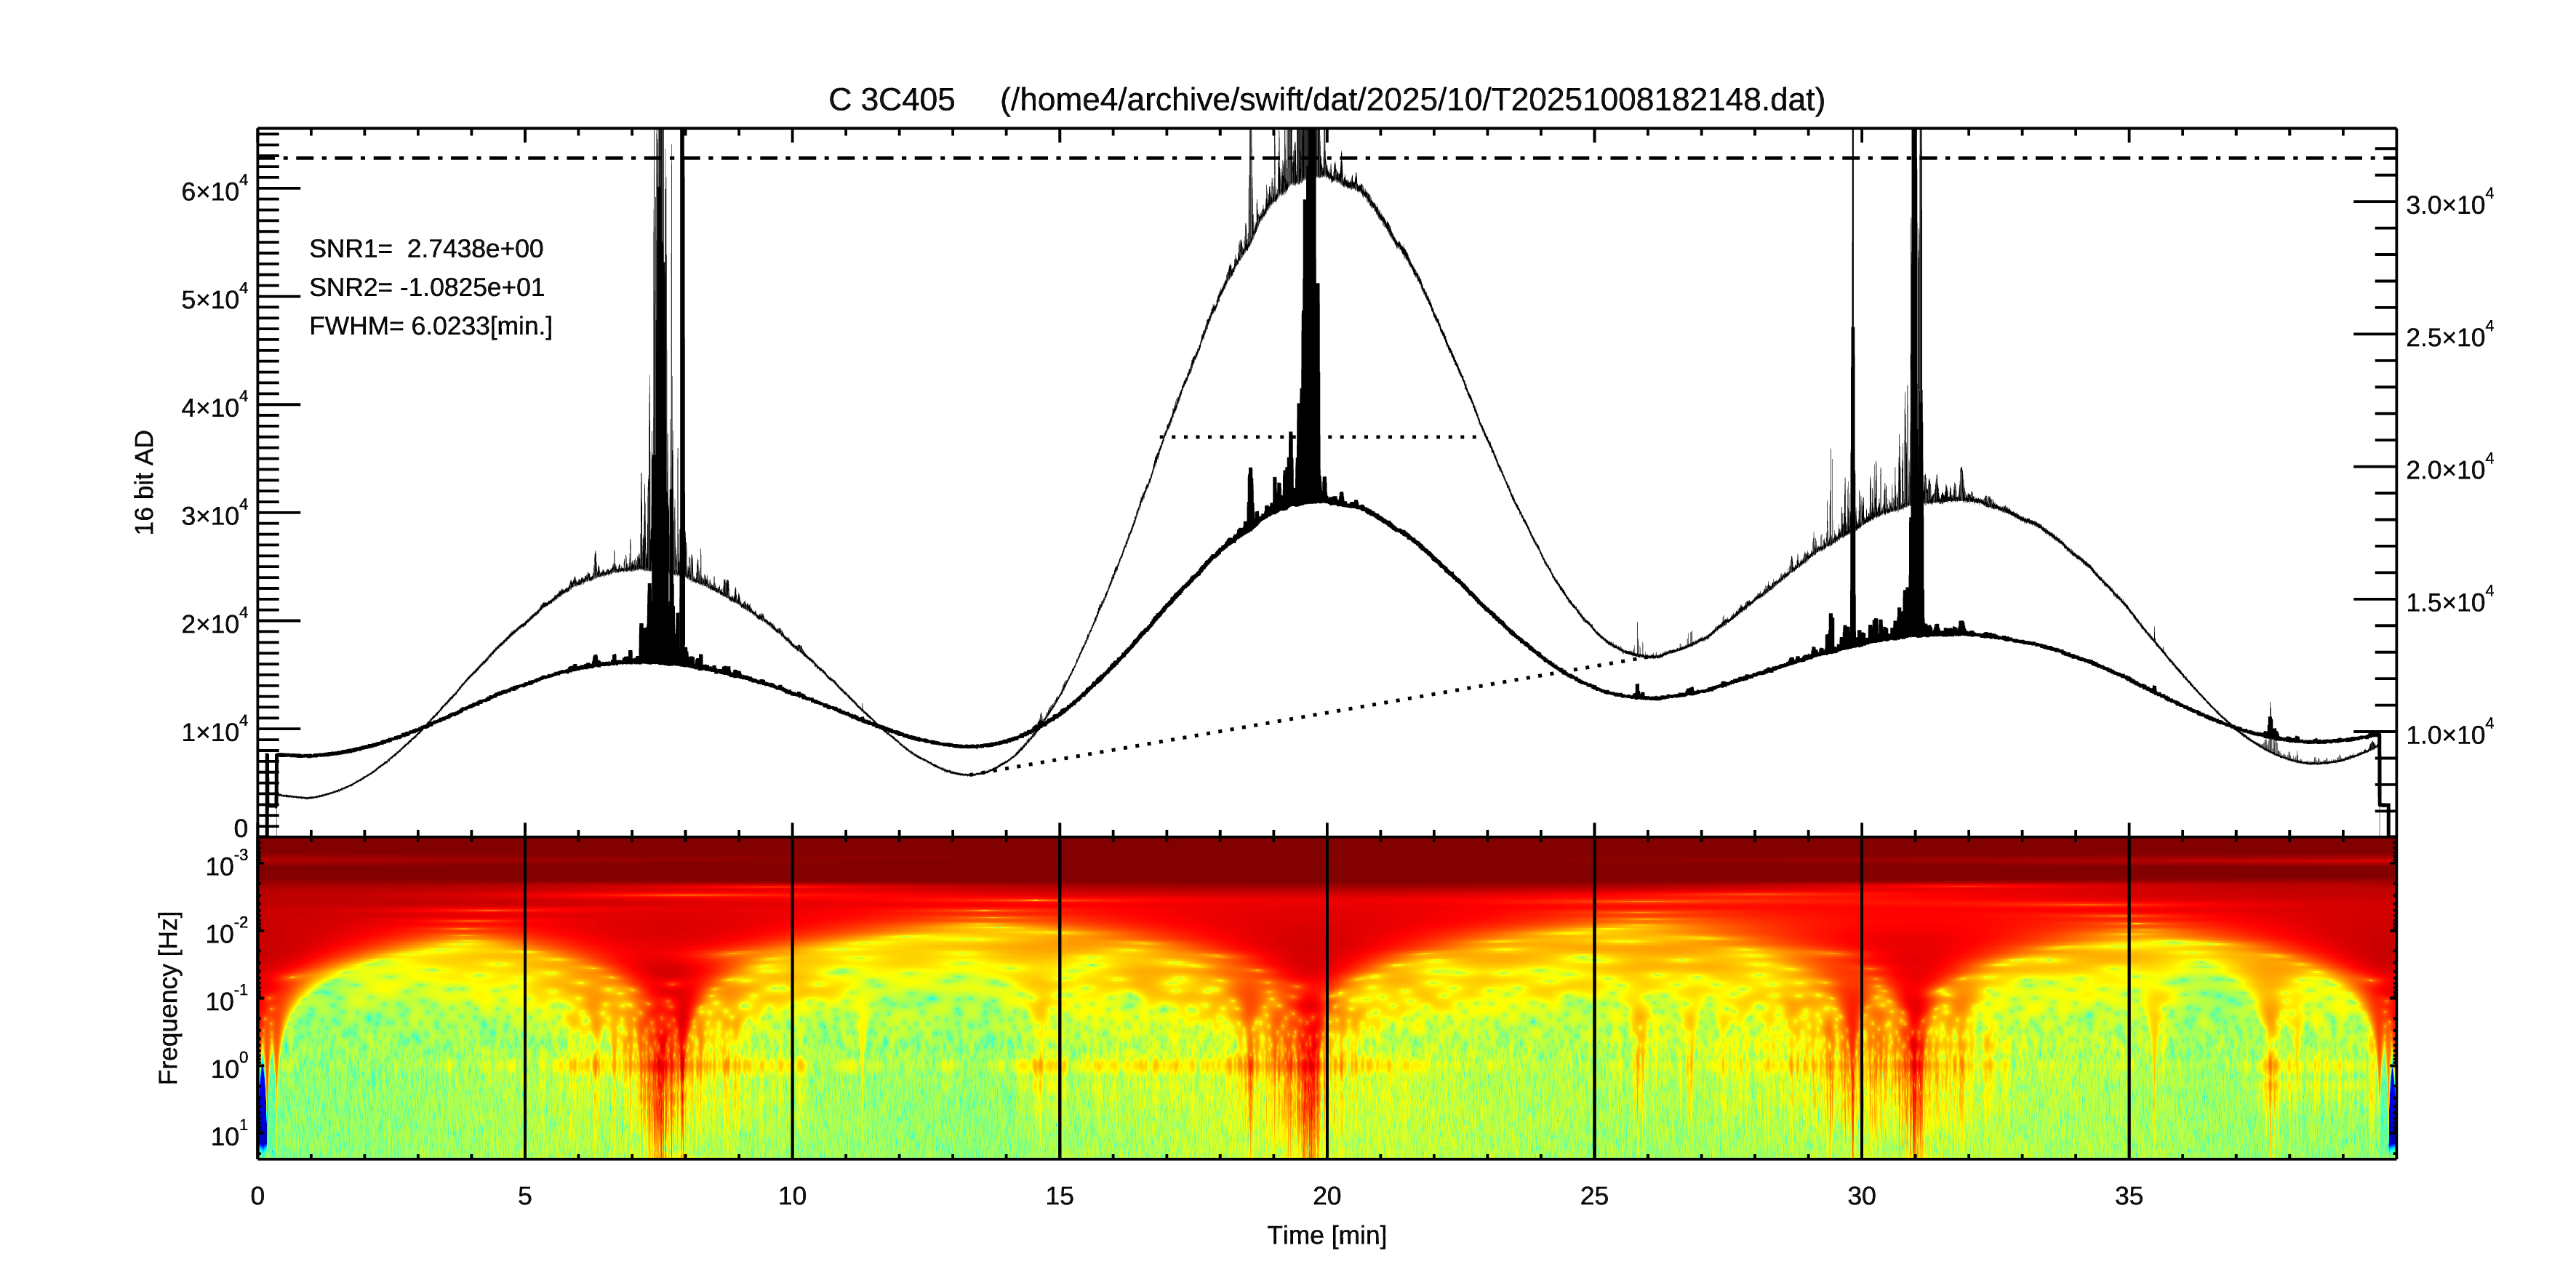Click the plot title text C 3C405
The width and height of the screenshot is (2576, 1288).
pyautogui.click(x=890, y=100)
